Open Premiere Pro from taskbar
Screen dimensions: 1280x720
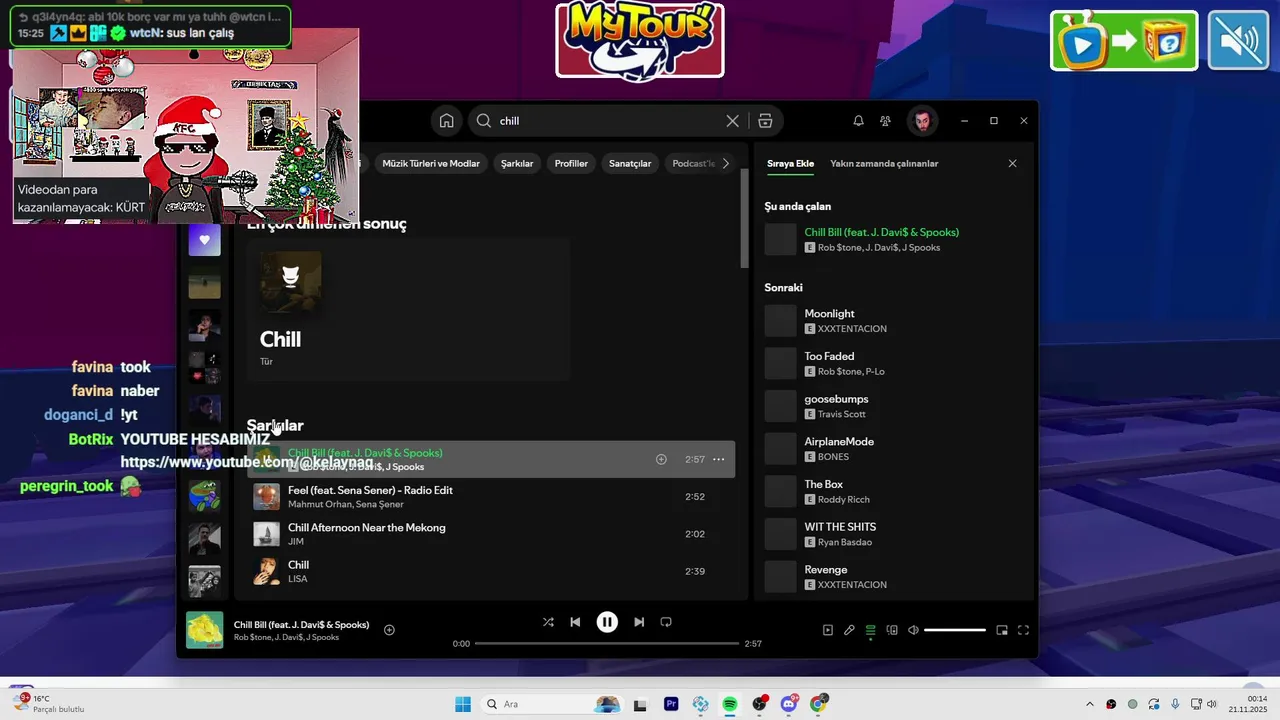point(671,704)
